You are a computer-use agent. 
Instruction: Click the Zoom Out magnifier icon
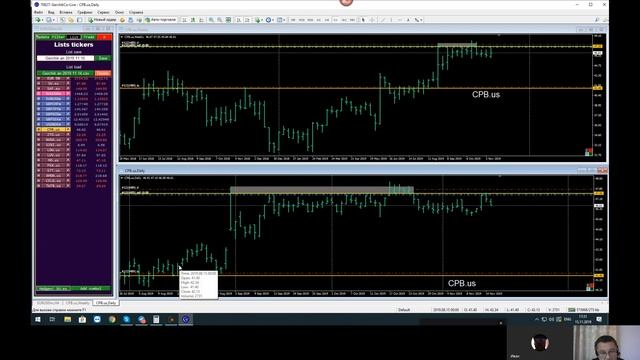tap(220, 20)
